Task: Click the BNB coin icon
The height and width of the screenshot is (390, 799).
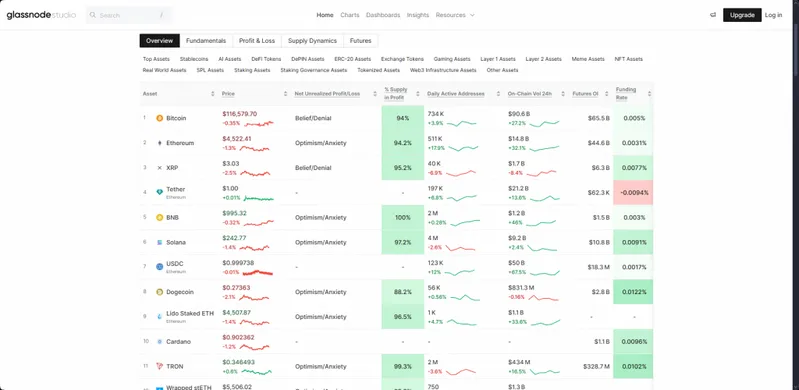Action: point(159,218)
